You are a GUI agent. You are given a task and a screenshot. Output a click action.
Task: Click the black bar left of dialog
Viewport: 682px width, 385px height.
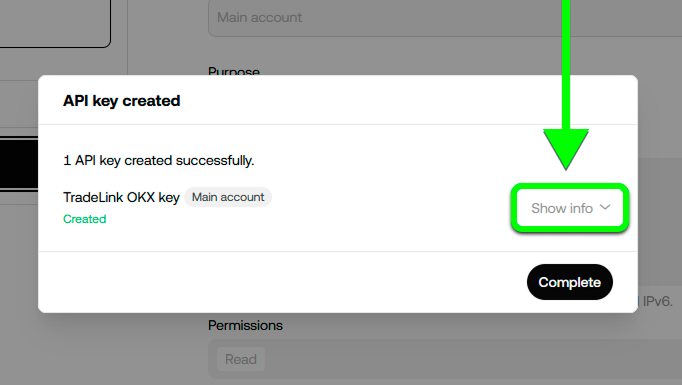pos(19,164)
